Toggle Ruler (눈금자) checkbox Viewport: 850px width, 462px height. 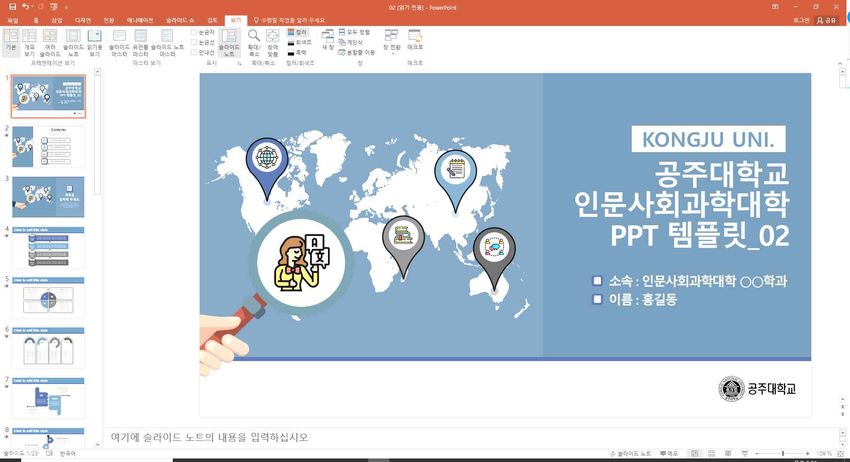[x=203, y=33]
